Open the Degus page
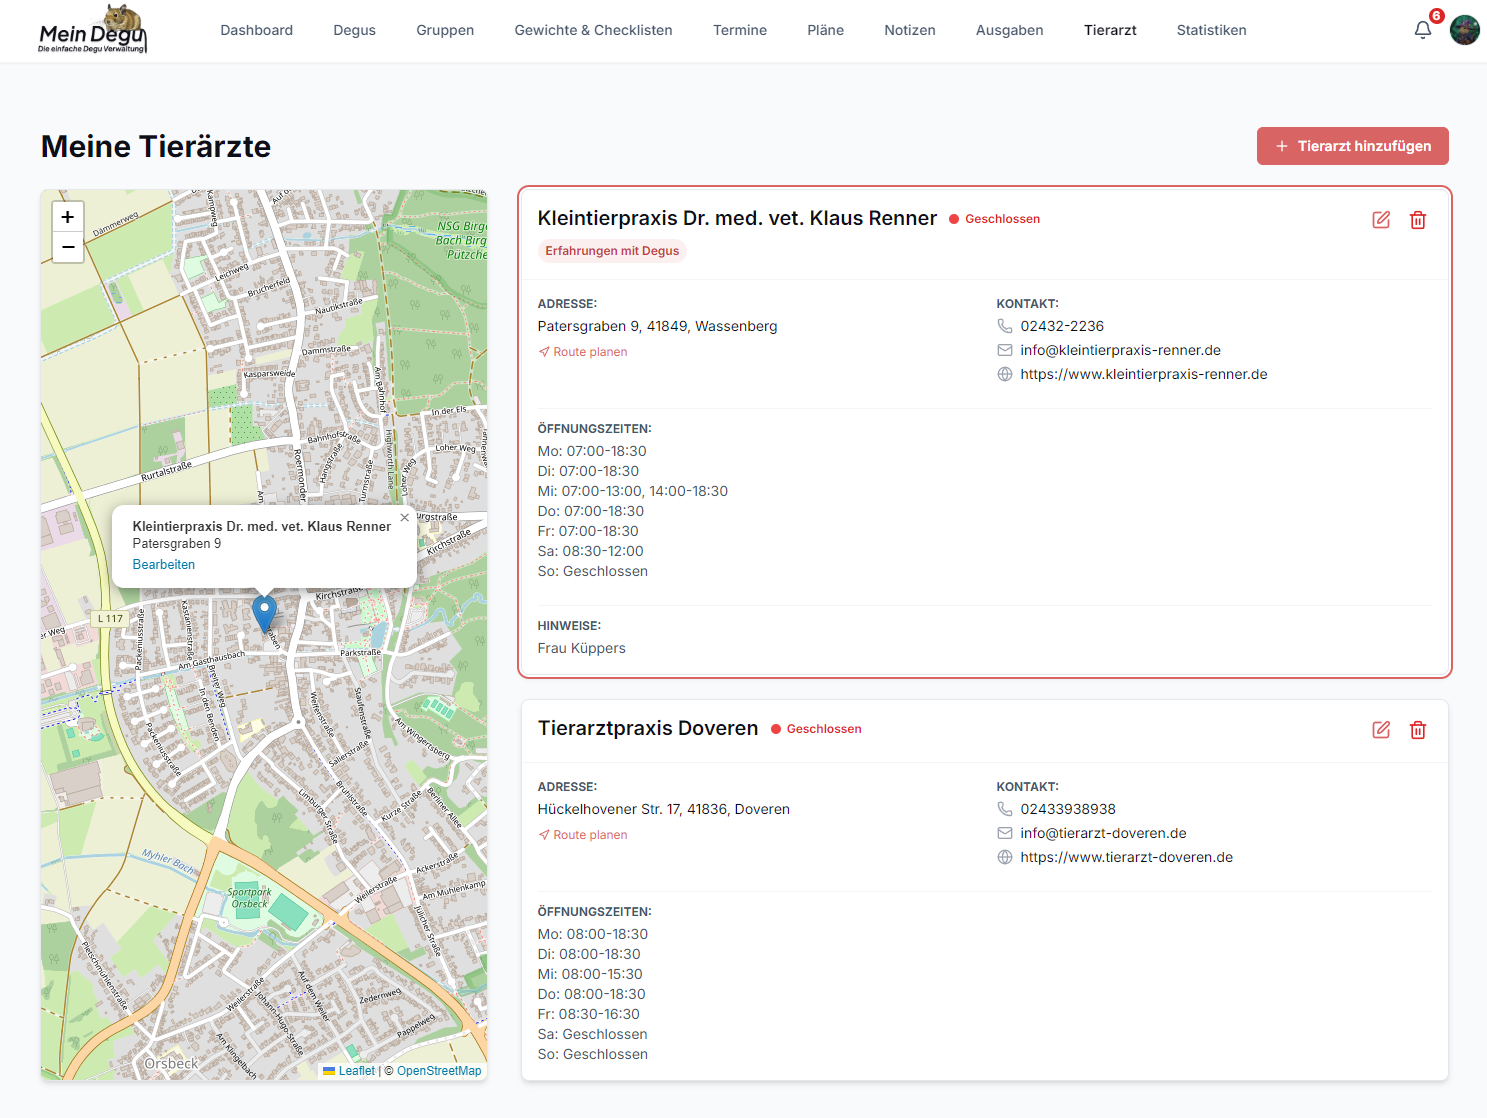Image resolution: width=1487 pixels, height=1118 pixels. [355, 30]
